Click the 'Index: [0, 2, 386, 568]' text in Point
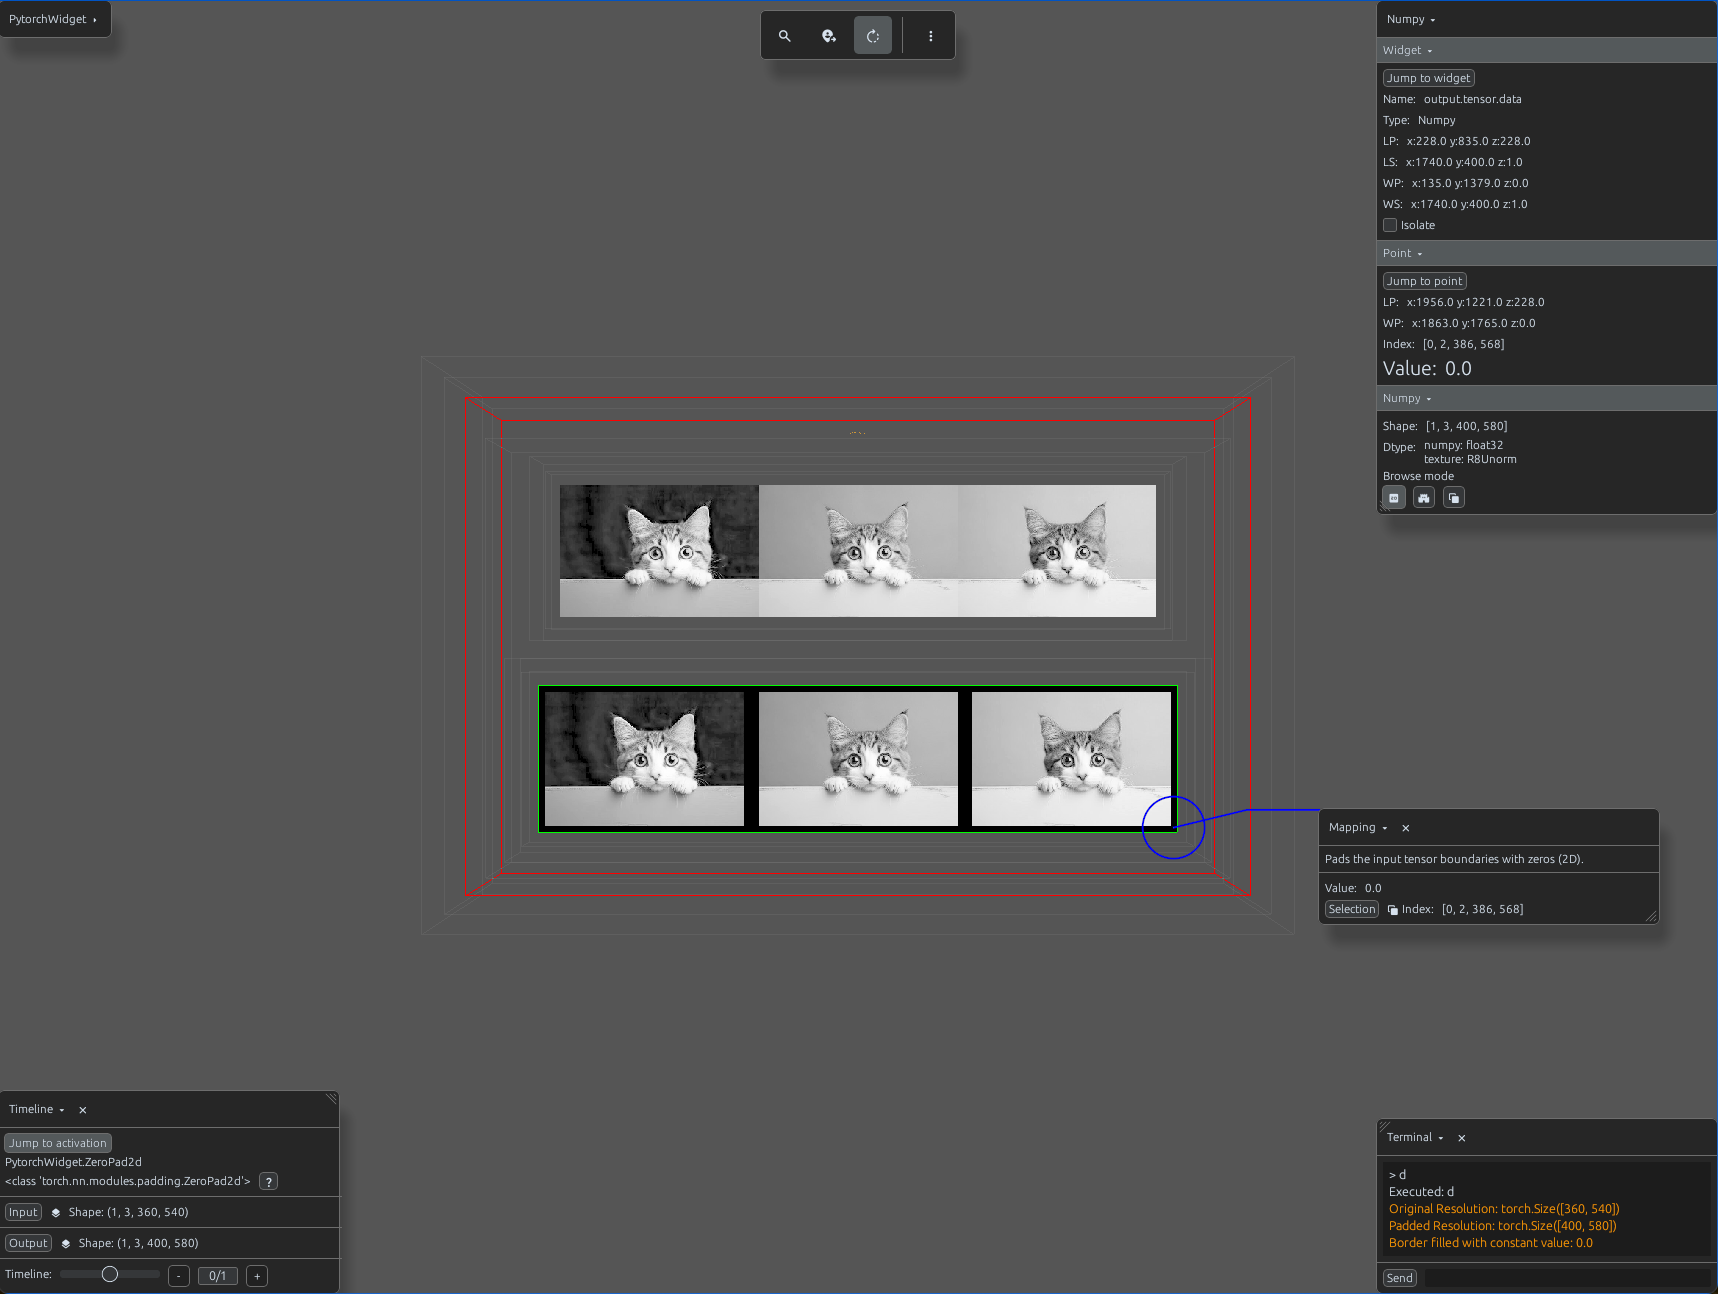Viewport: 1718px width, 1294px height. [x=1443, y=344]
